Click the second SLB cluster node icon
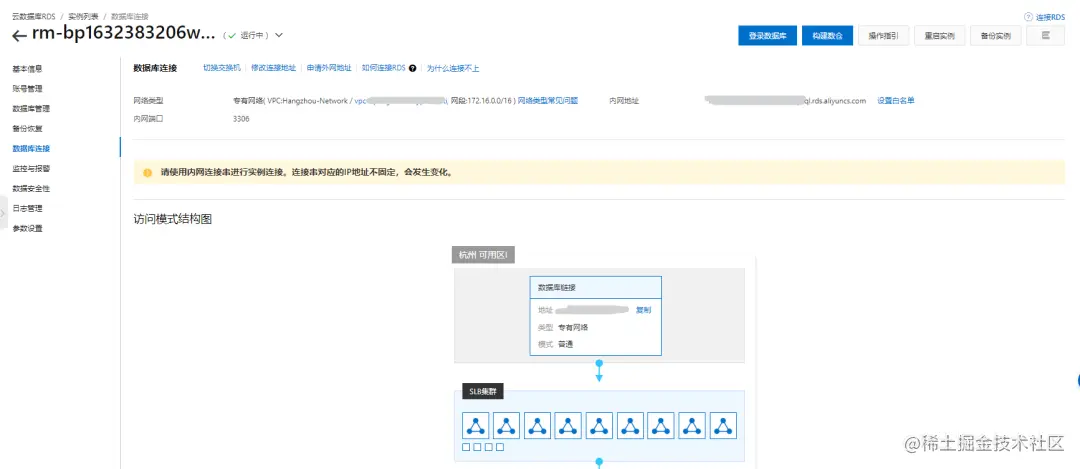This screenshot has width=1080, height=469. click(507, 426)
